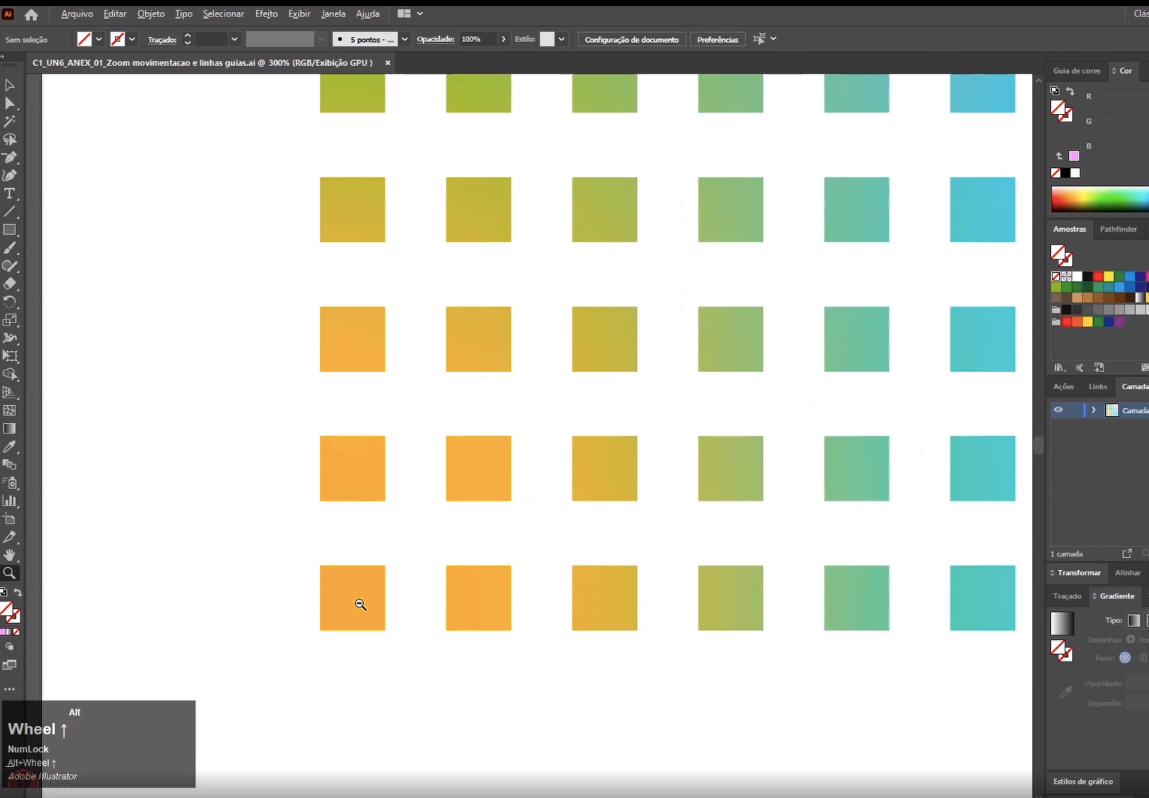
Task: Adjust stroke weight stepper arrows
Action: [188, 40]
